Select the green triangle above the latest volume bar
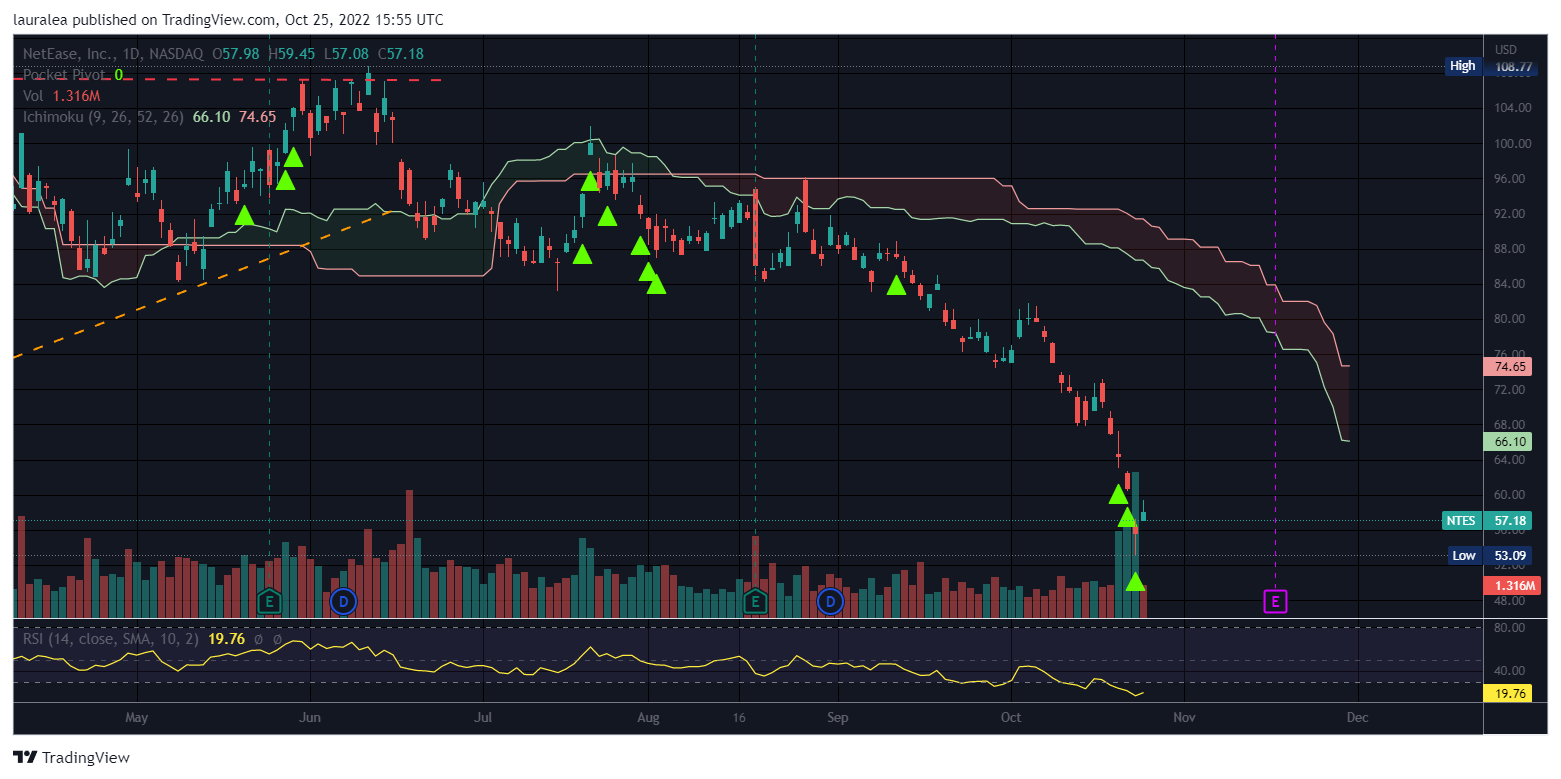The height and width of the screenshot is (779, 1561). coord(1135,581)
